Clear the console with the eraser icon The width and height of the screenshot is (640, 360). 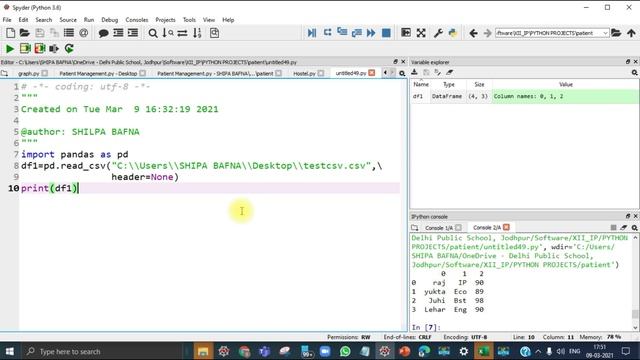pos(624,228)
